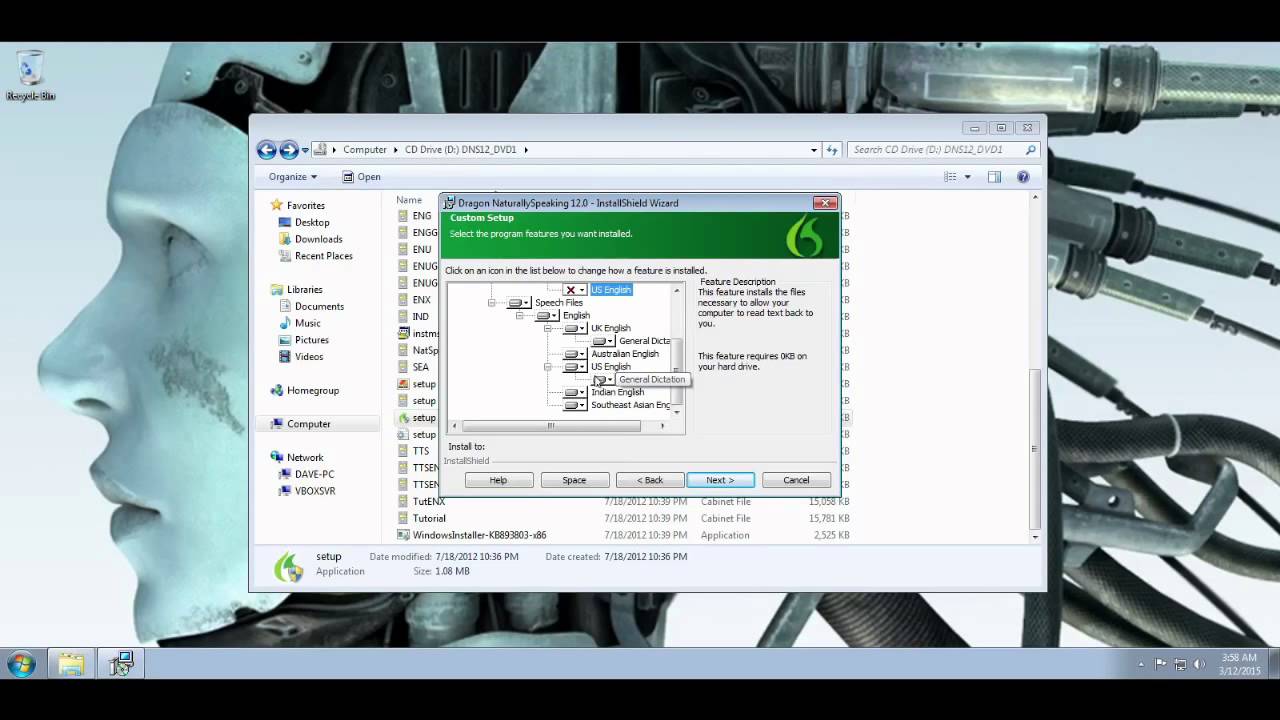Open VBOXSVR network computer
The height and width of the screenshot is (720, 1280).
click(315, 491)
